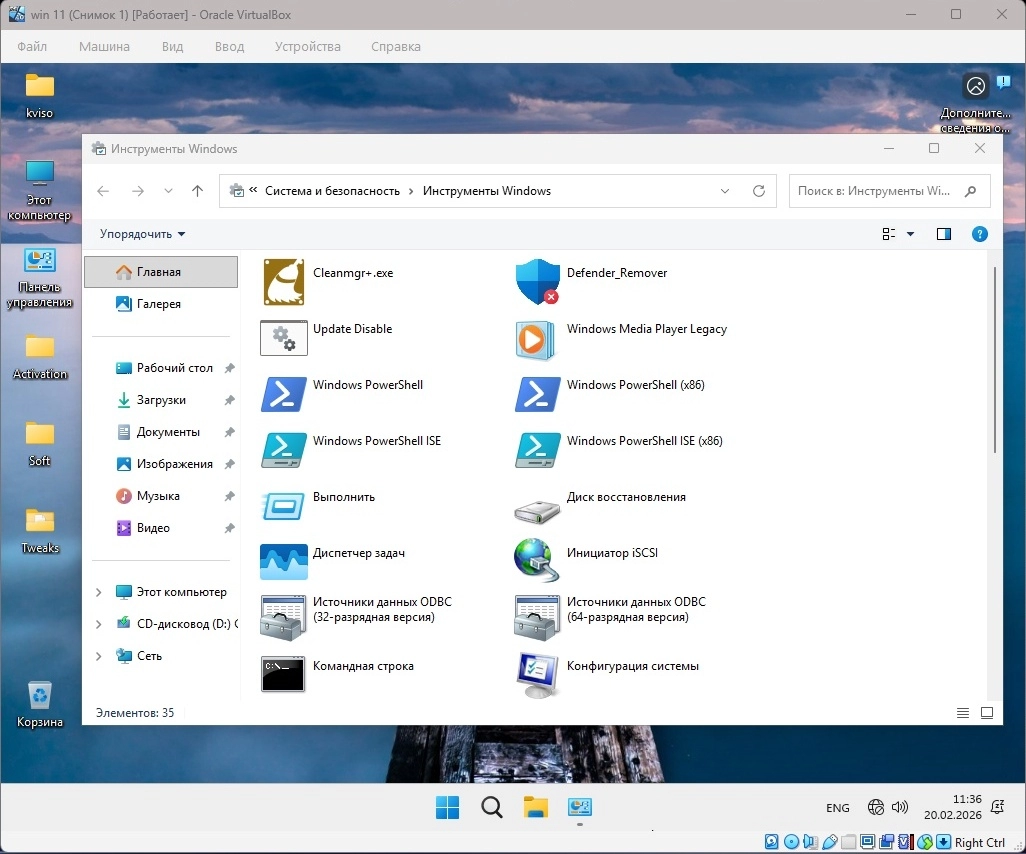Open the Машина menu in VirtualBox
Screen dimensions: 1026x854
coord(104,46)
